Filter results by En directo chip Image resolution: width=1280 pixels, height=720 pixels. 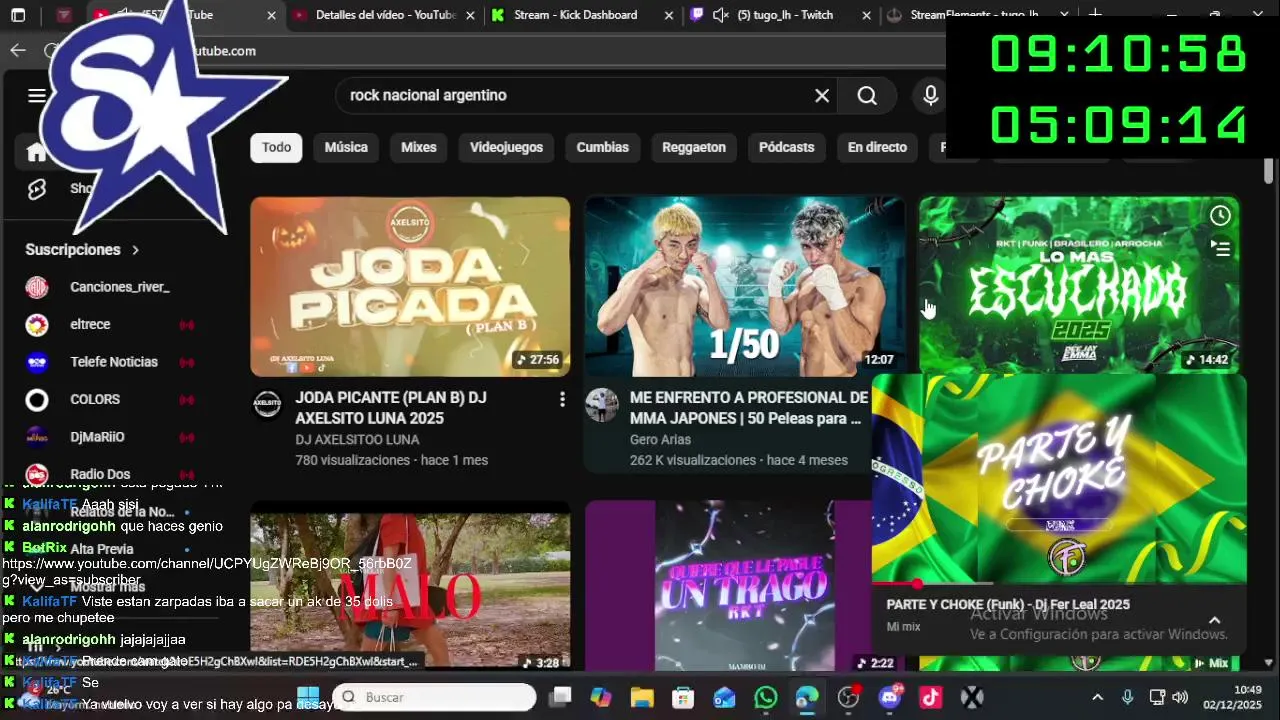tap(877, 147)
